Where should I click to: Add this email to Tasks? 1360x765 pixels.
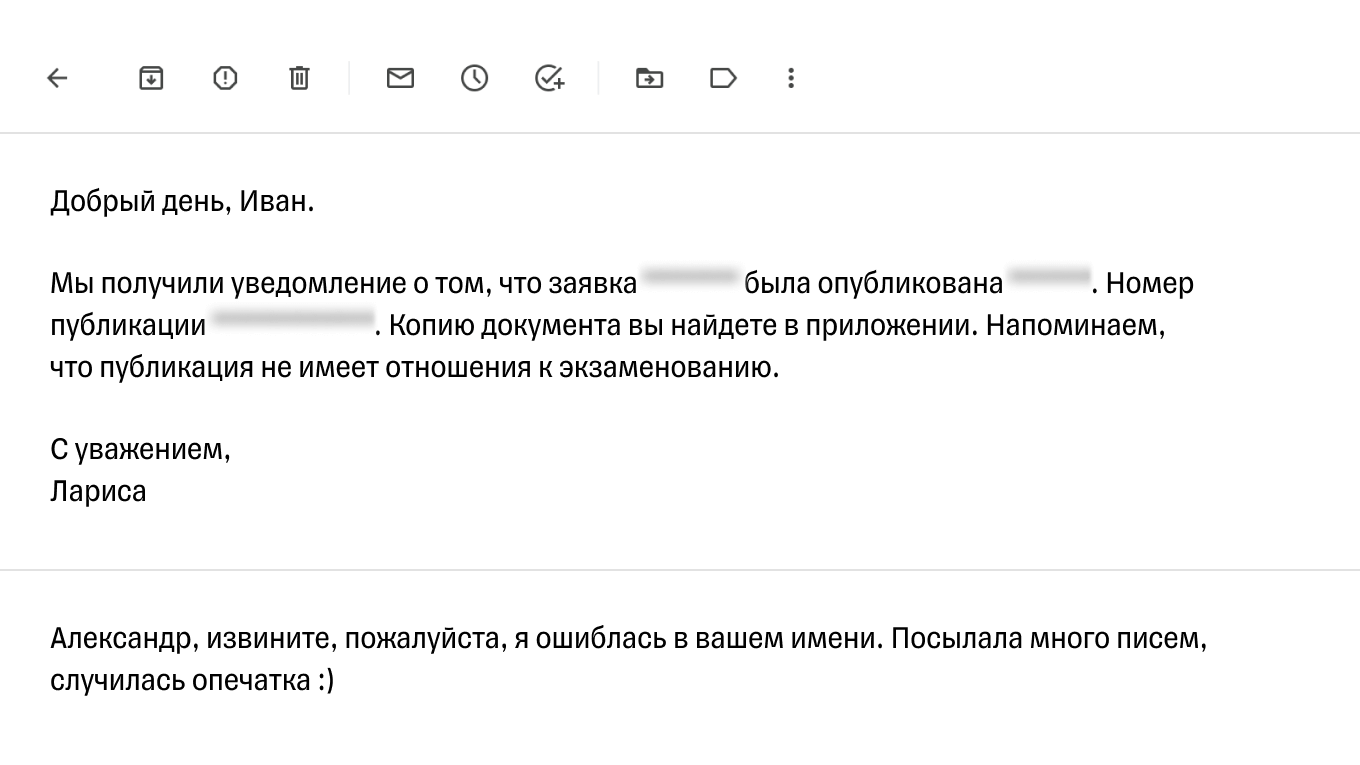(x=549, y=78)
